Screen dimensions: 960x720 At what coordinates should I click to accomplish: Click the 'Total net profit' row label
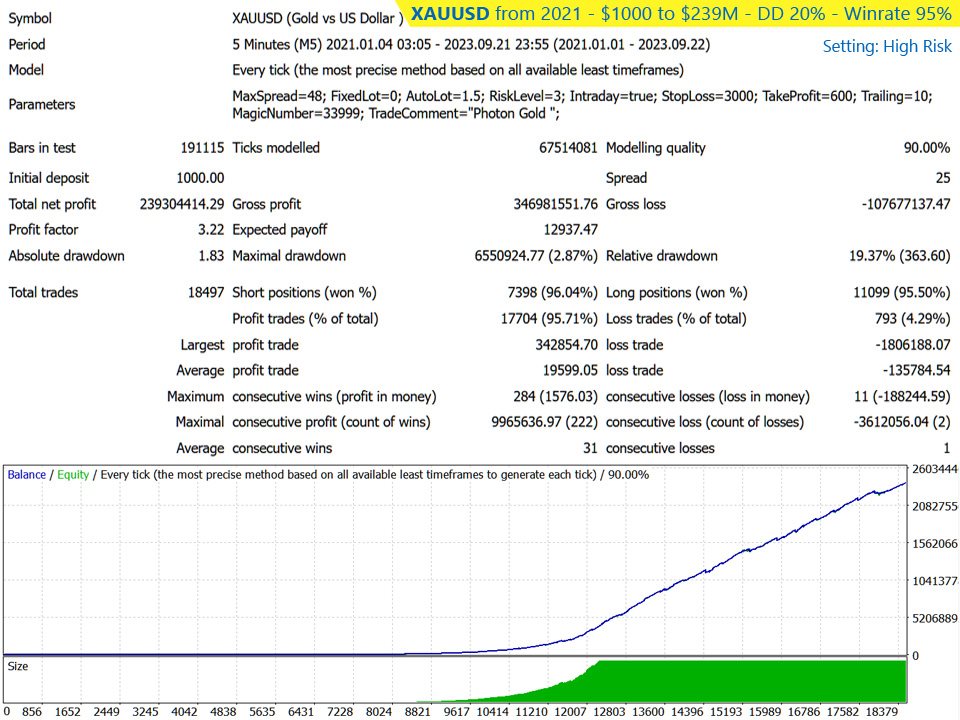52,204
